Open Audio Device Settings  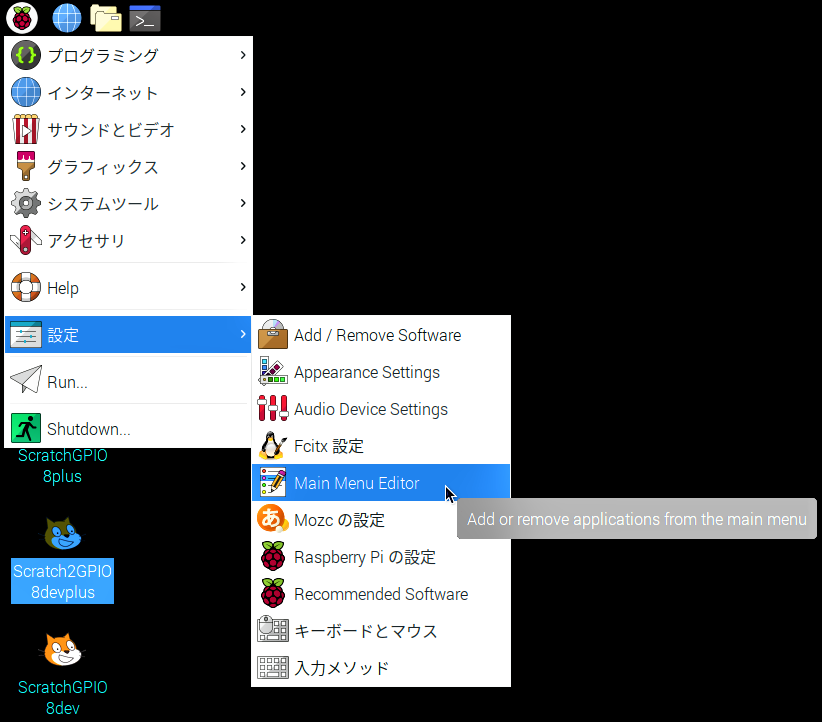[x=381, y=408]
